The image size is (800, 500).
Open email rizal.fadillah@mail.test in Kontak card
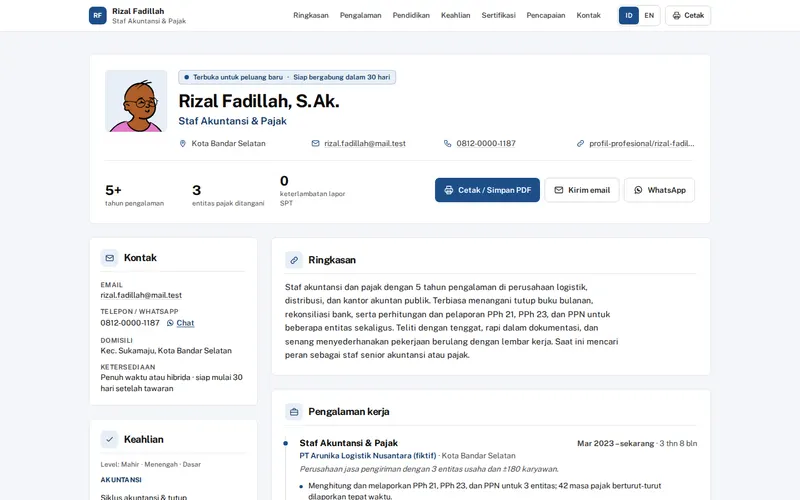pos(141,295)
